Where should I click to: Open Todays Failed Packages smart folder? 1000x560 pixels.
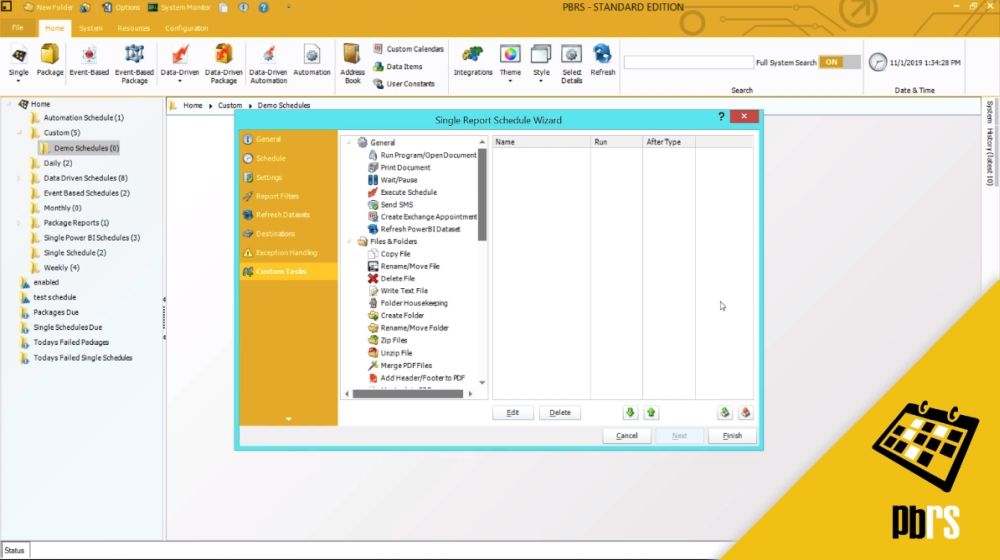(64, 343)
